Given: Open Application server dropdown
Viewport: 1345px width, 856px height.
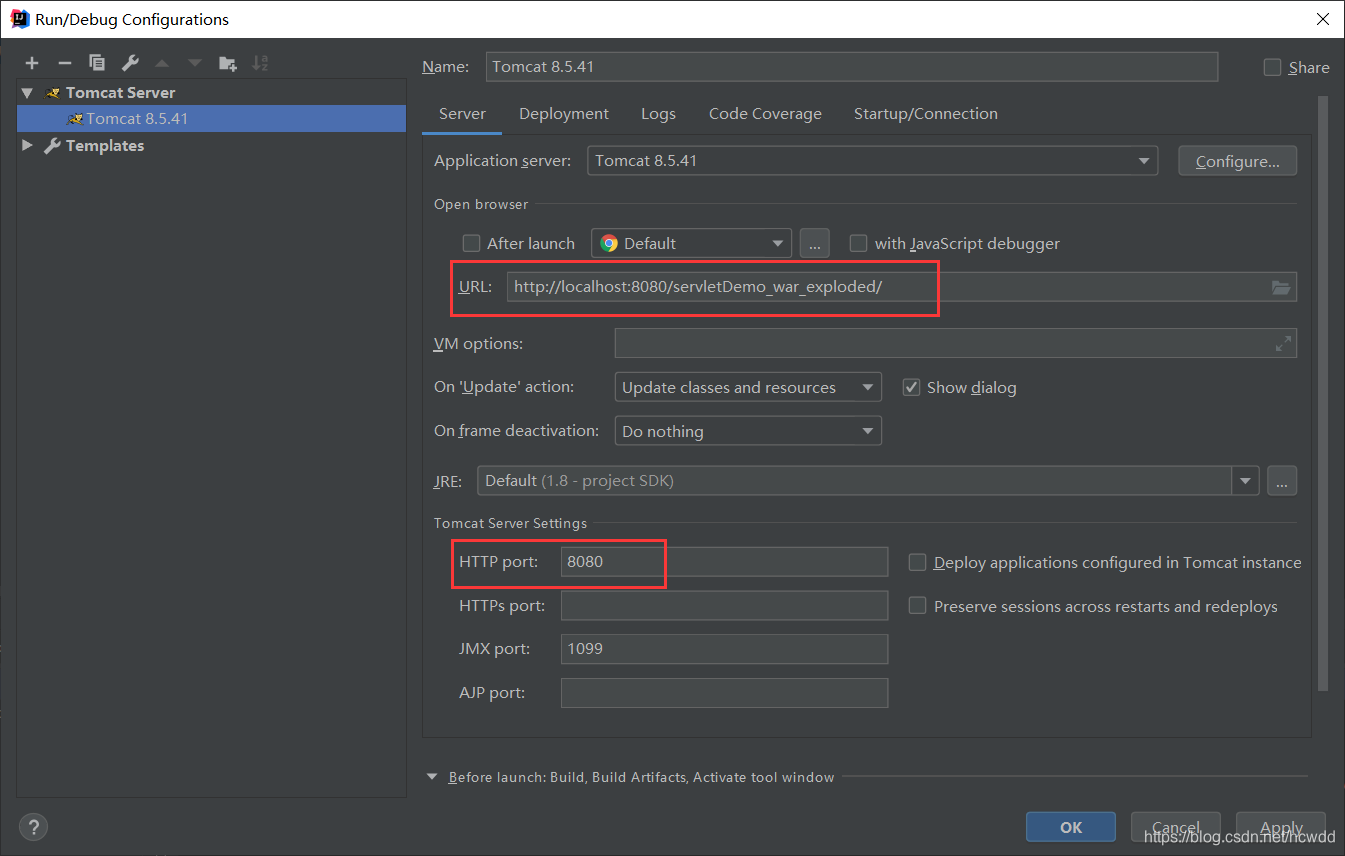Looking at the screenshot, I should click(x=872, y=160).
